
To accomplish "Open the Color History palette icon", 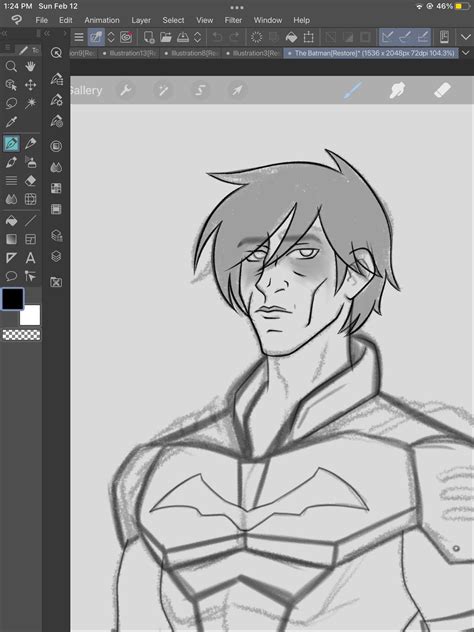I will tap(56, 209).
